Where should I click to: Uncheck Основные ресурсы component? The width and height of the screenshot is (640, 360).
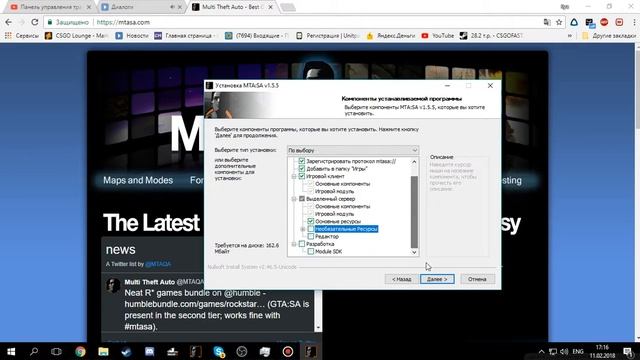pos(311,221)
